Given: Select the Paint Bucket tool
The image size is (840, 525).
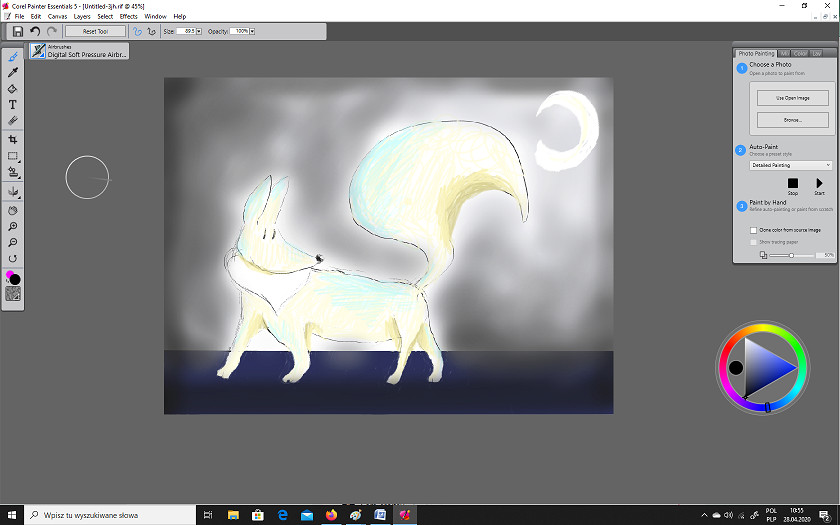Looking at the screenshot, I should 13,89.
